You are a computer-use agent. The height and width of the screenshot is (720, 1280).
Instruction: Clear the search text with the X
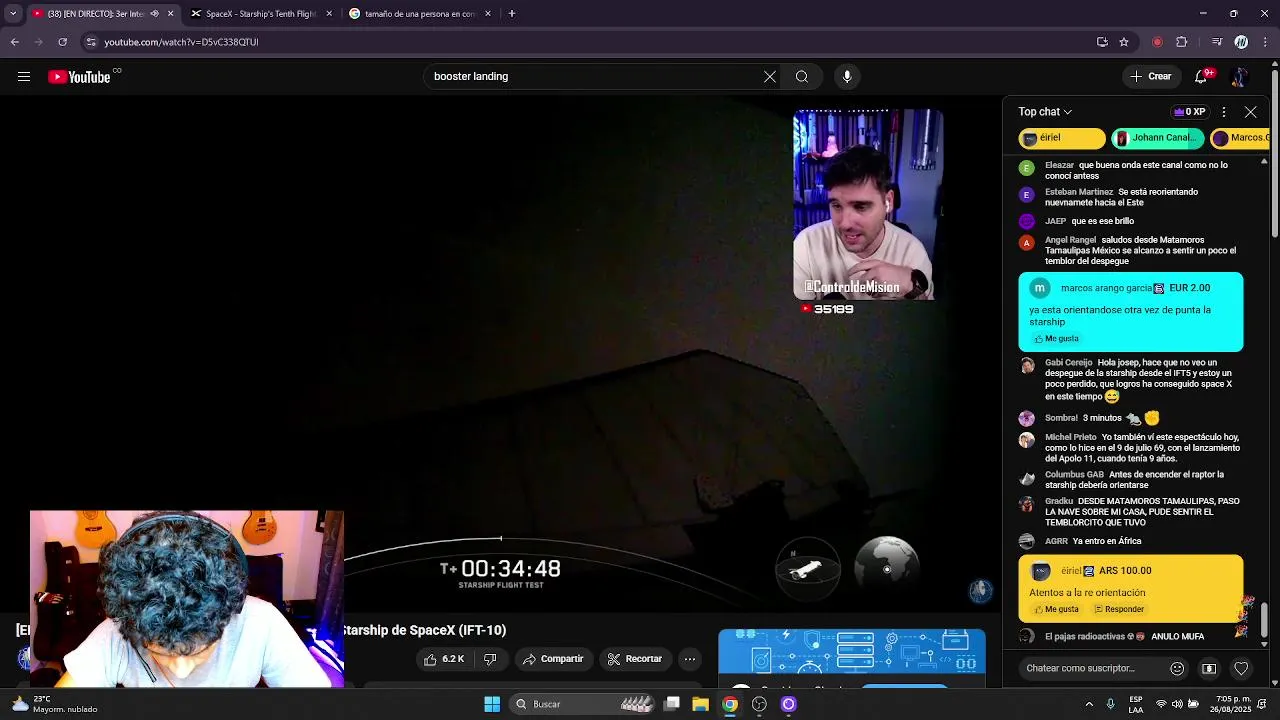point(770,77)
